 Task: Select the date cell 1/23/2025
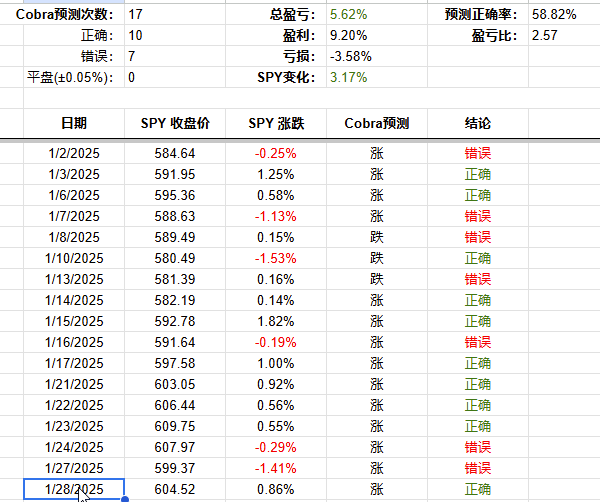pyautogui.click(x=74, y=427)
